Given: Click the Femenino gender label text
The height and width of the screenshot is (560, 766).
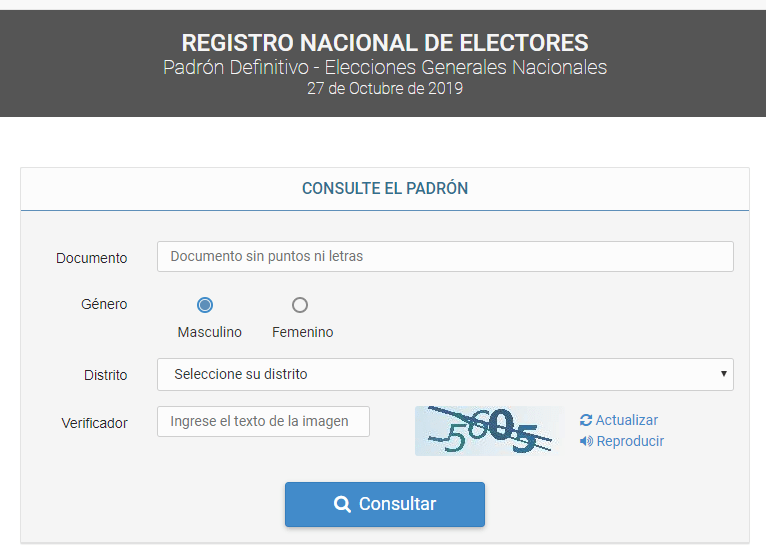Looking at the screenshot, I should point(303,332).
